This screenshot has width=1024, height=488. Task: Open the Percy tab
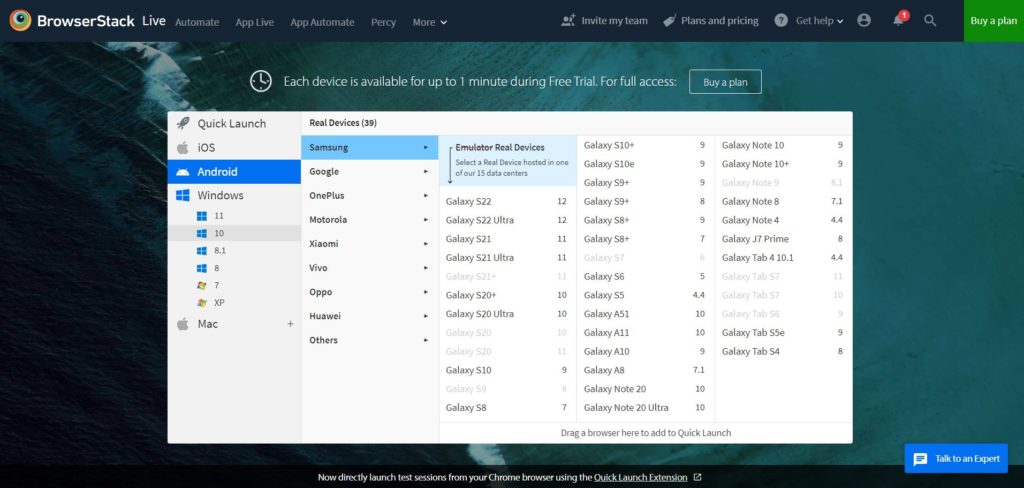[x=383, y=22]
